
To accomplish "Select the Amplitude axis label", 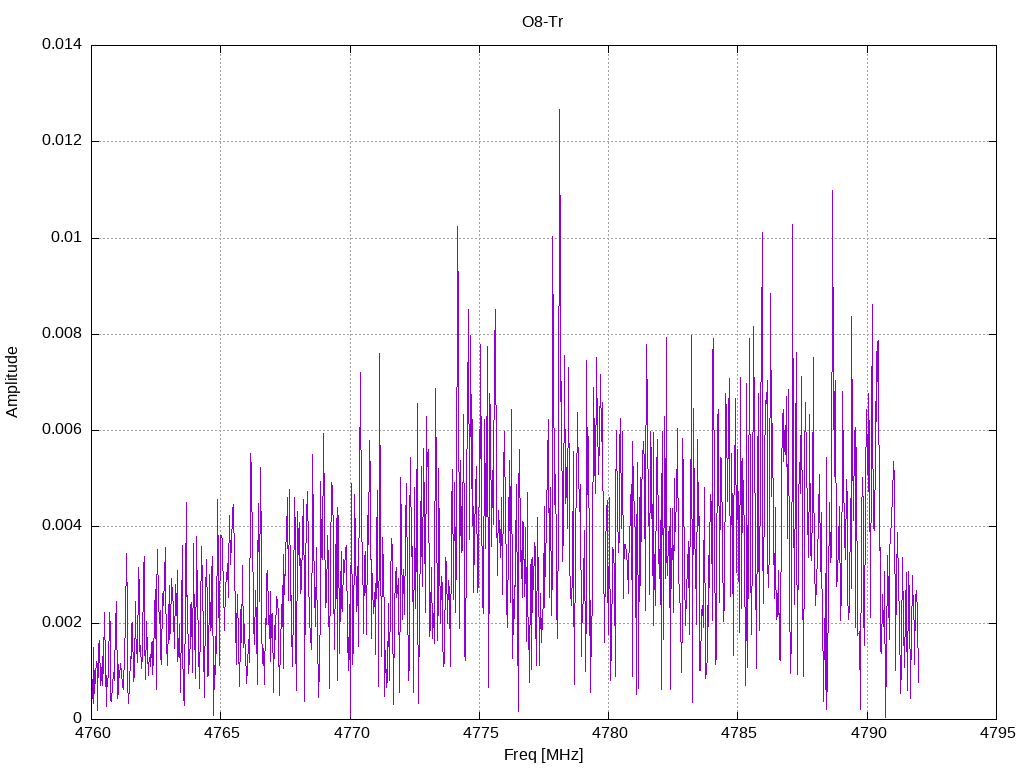I will [x=12, y=382].
